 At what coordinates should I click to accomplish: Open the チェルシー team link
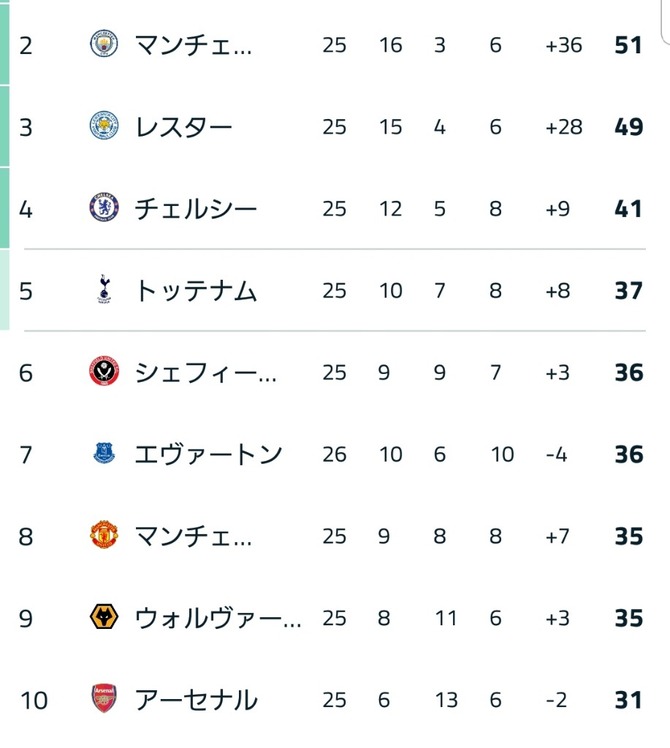[x=196, y=209]
